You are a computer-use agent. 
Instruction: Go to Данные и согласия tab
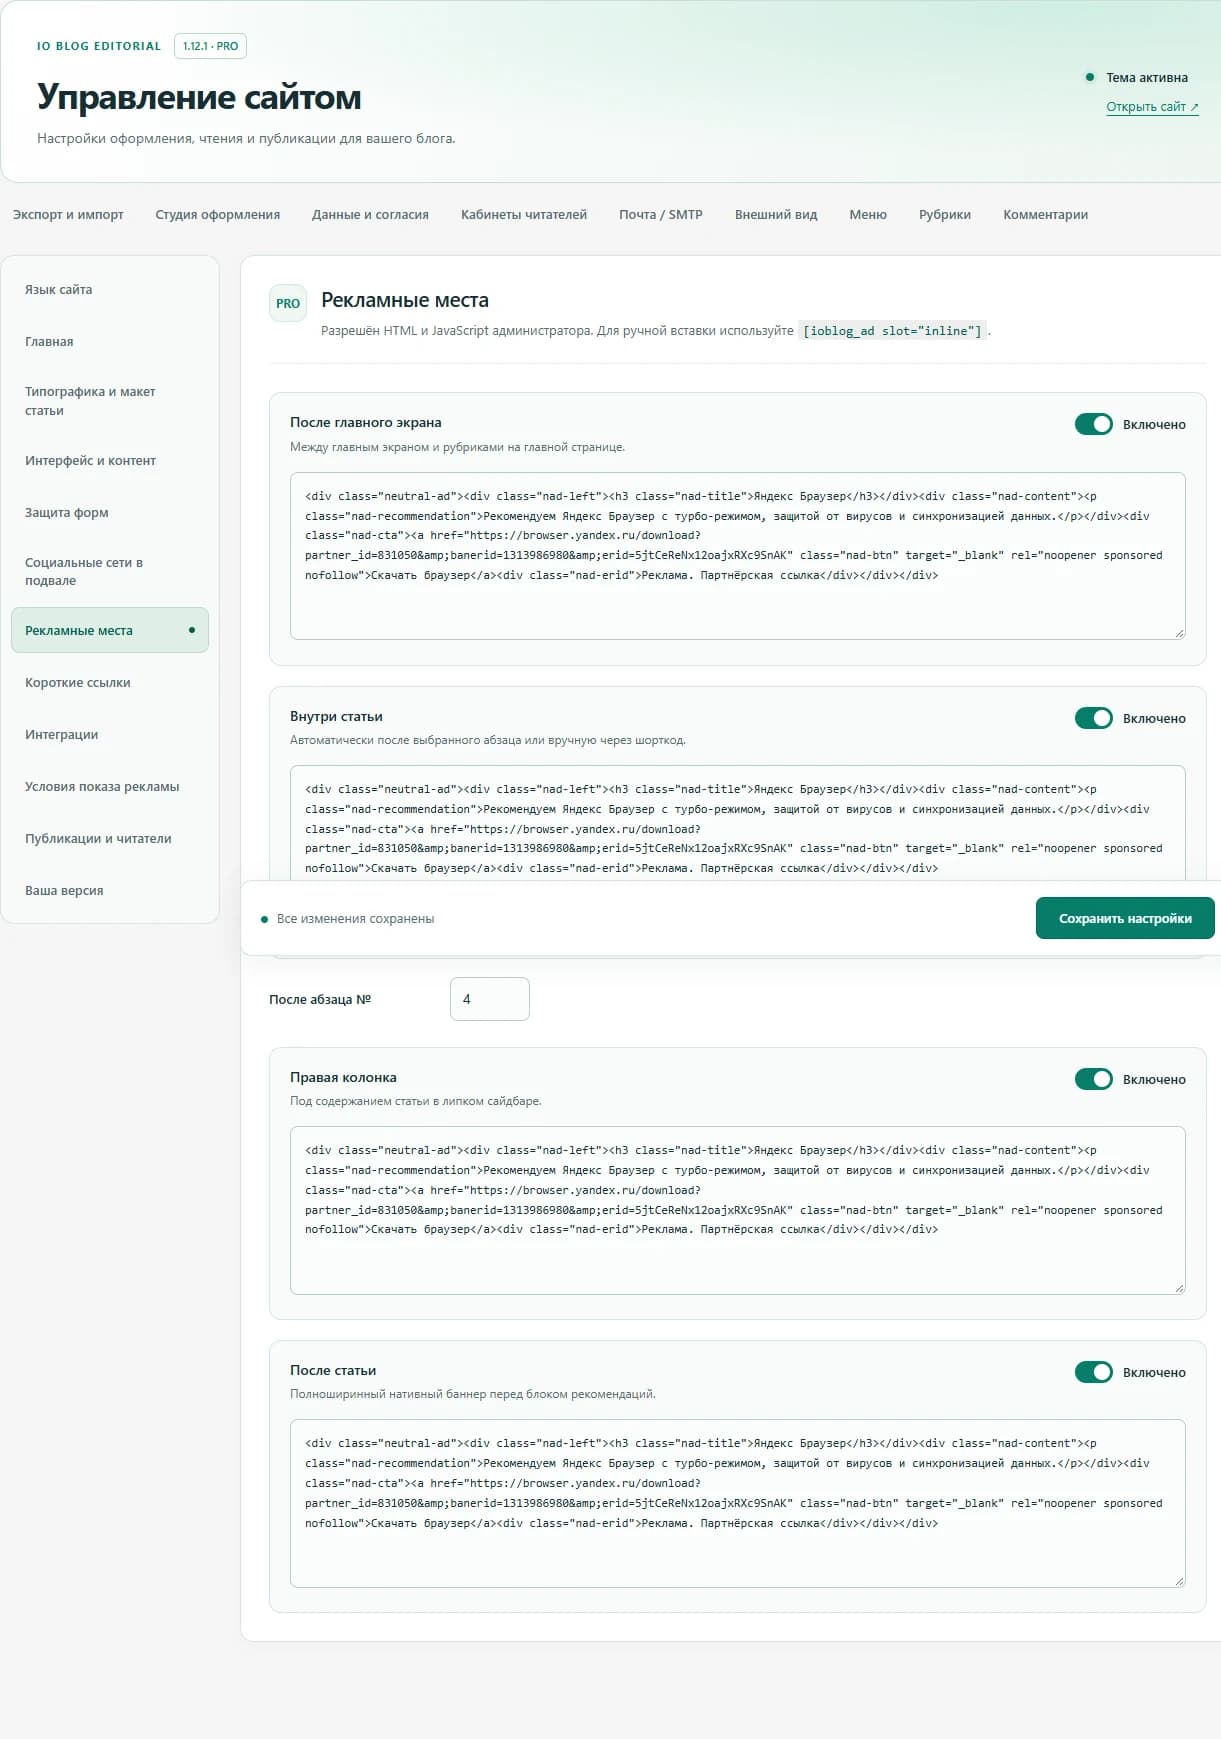pyautogui.click(x=370, y=214)
